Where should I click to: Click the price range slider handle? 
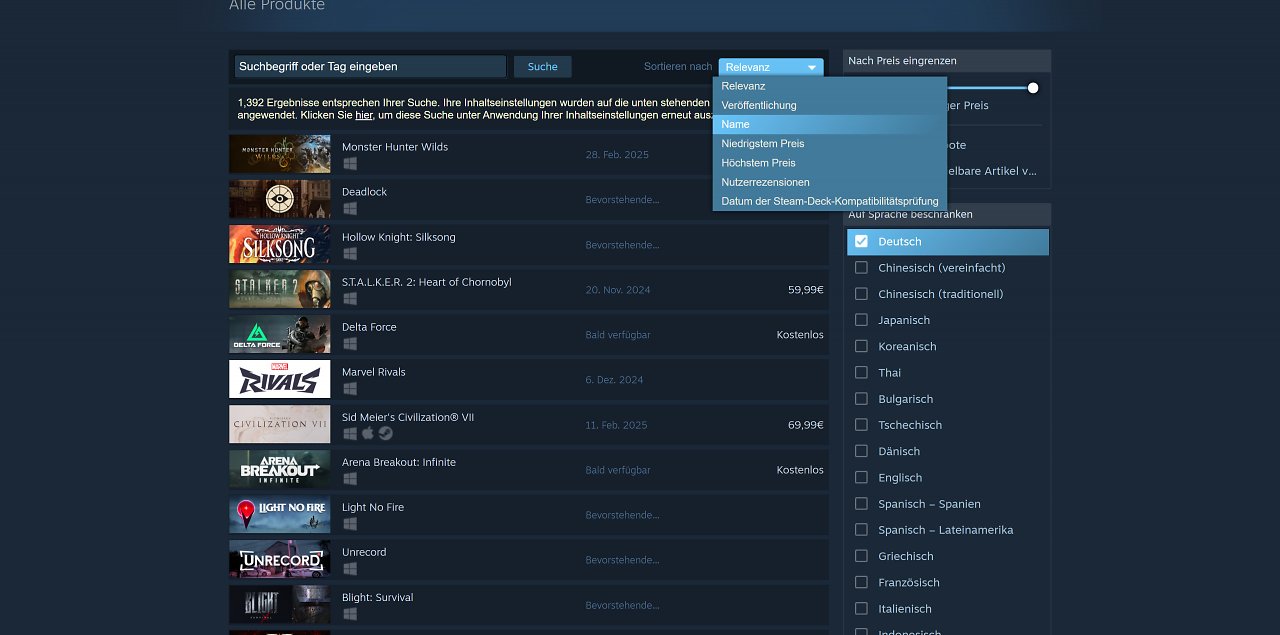(1033, 88)
